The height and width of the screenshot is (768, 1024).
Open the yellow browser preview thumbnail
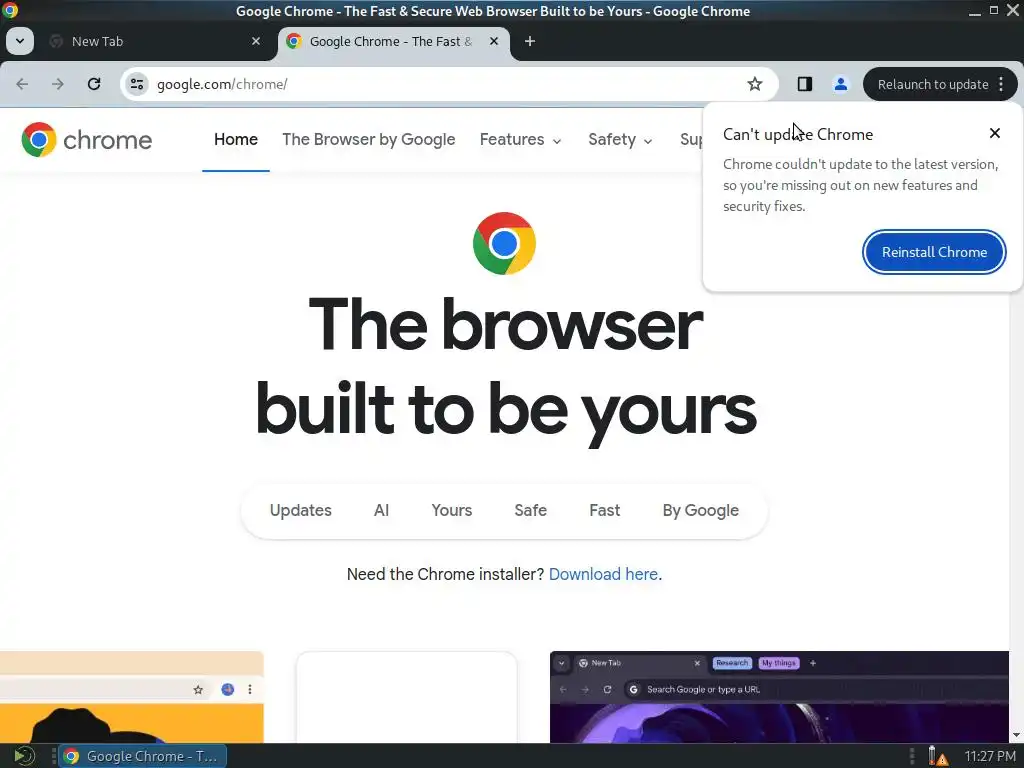(x=131, y=697)
